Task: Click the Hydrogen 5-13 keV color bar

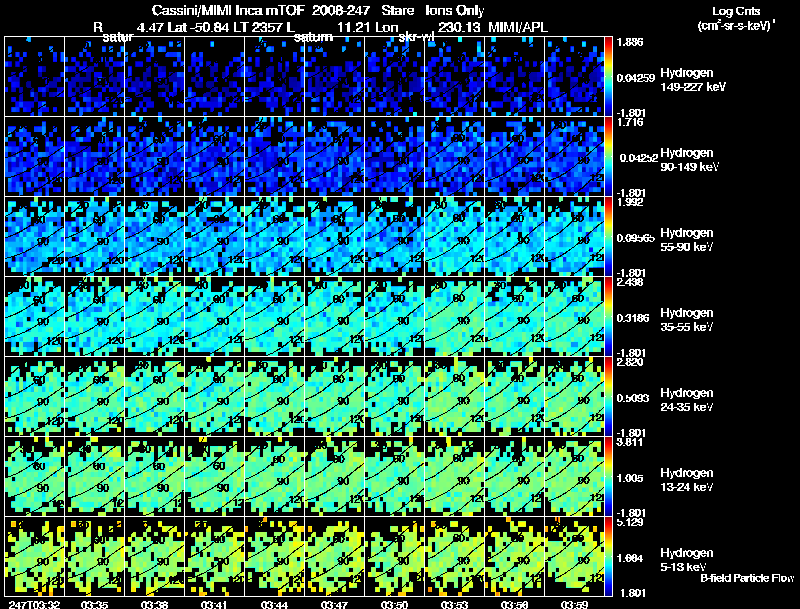Action: 608,556
